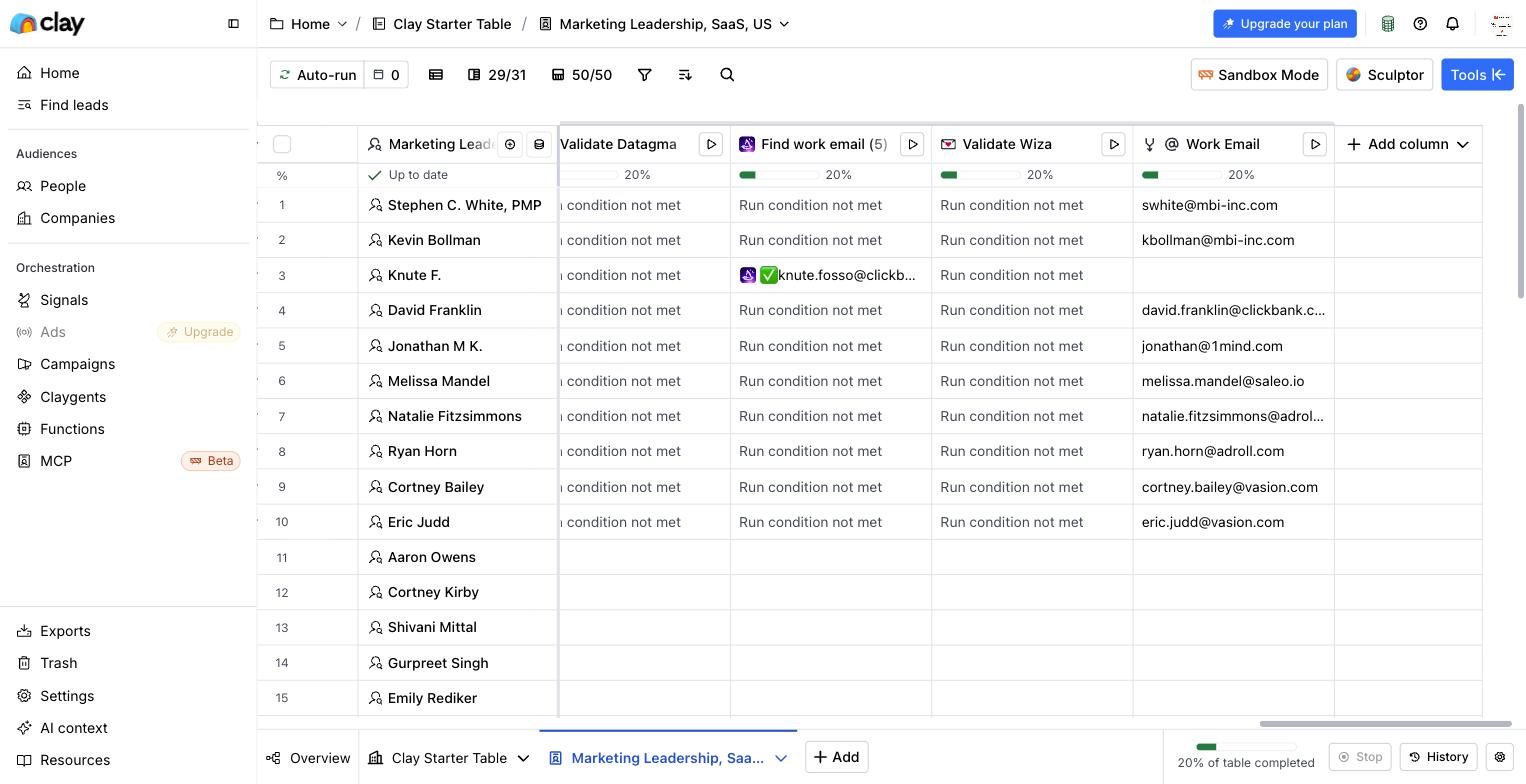Viewport: 1526px width, 784px height.
Task: Click the Stop button
Action: pyautogui.click(x=1360, y=757)
